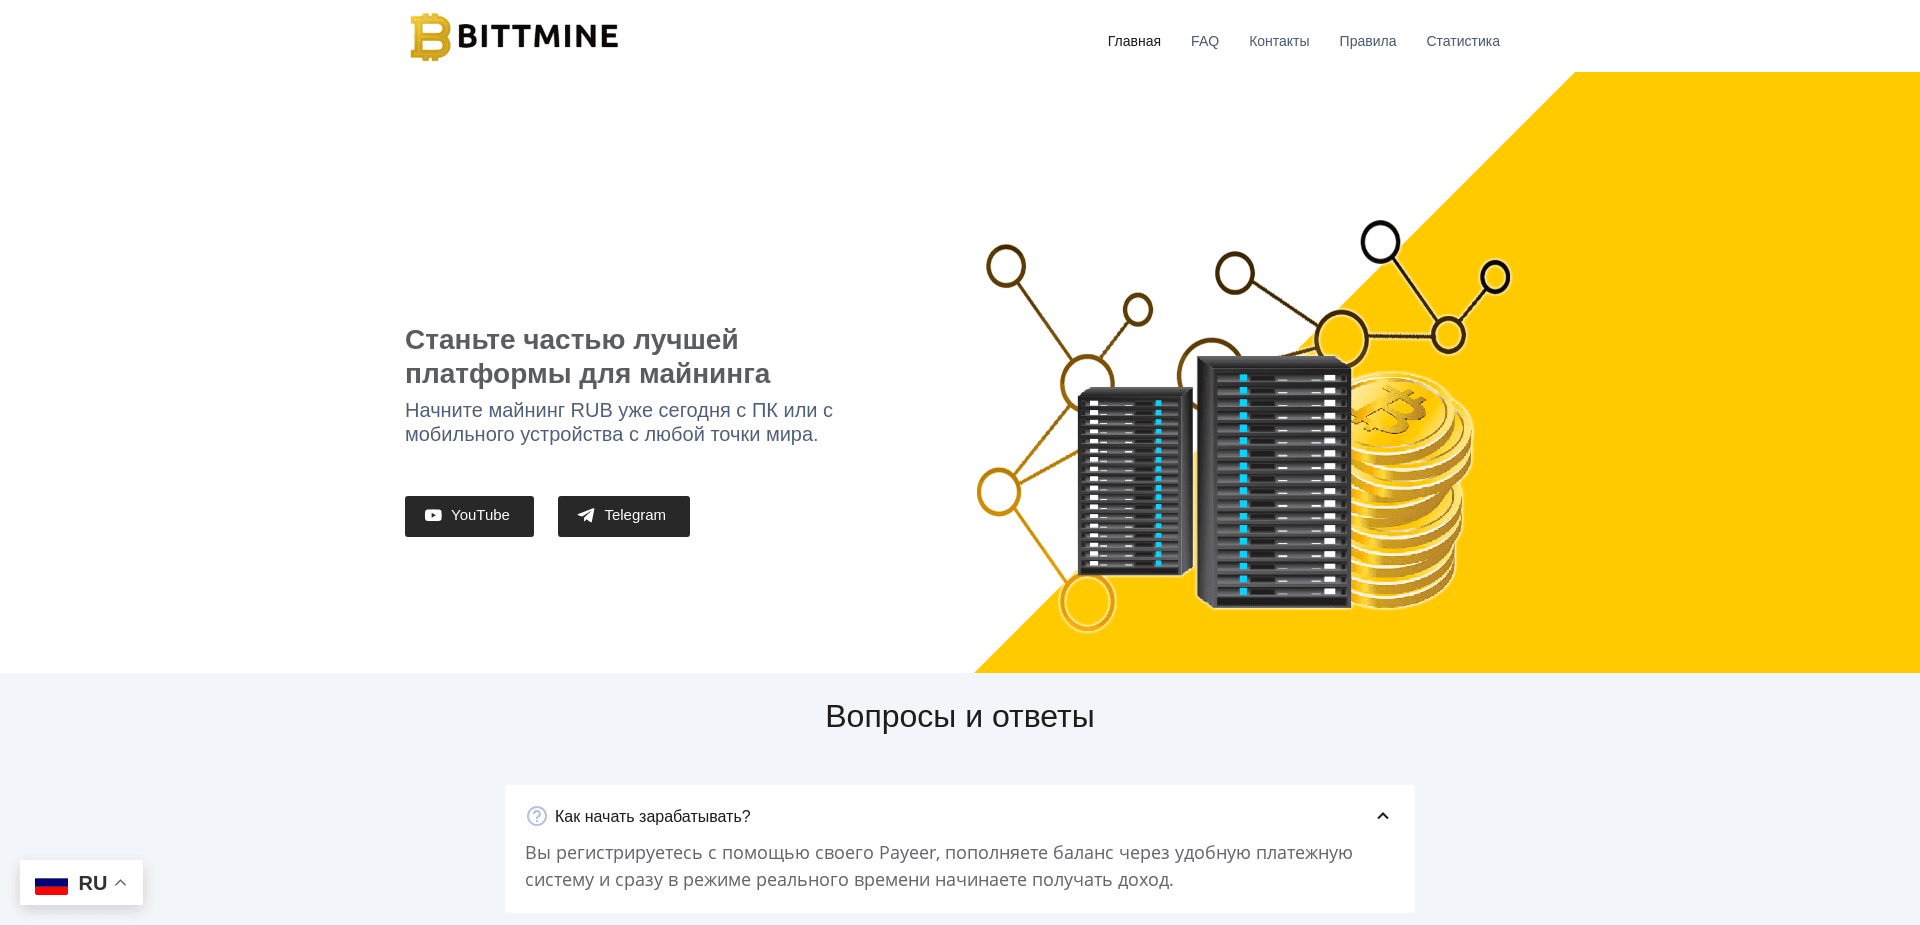
Task: Open the RU language dropdown
Action: pyautogui.click(x=81, y=883)
